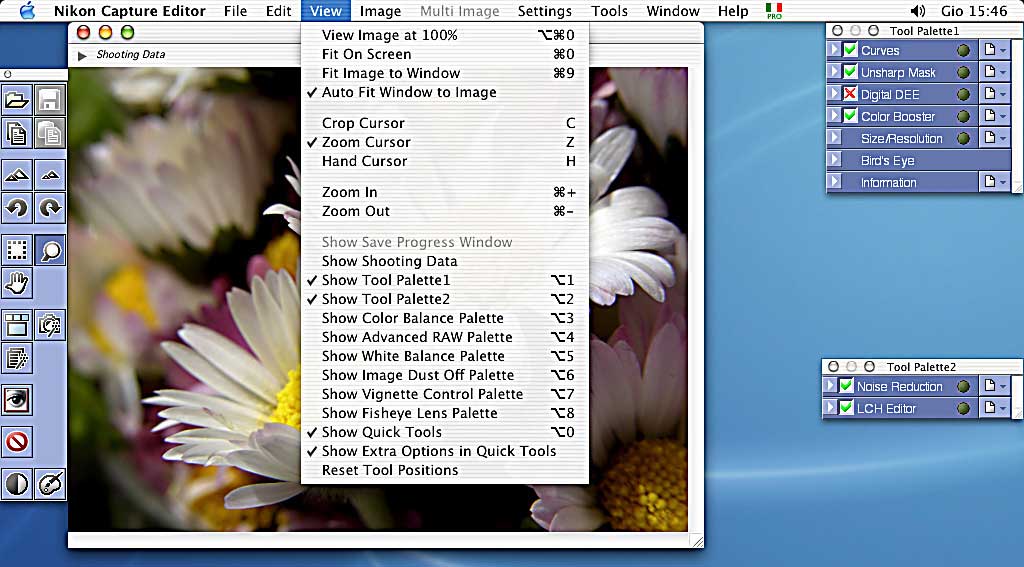This screenshot has width=1024, height=567.
Task: Click the green status dot on Color Booster row
Action: click(x=963, y=117)
